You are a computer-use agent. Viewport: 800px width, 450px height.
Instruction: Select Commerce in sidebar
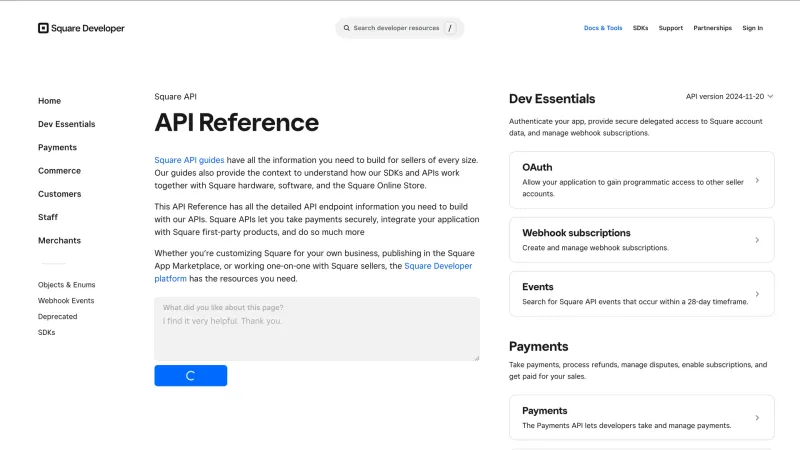pos(59,171)
